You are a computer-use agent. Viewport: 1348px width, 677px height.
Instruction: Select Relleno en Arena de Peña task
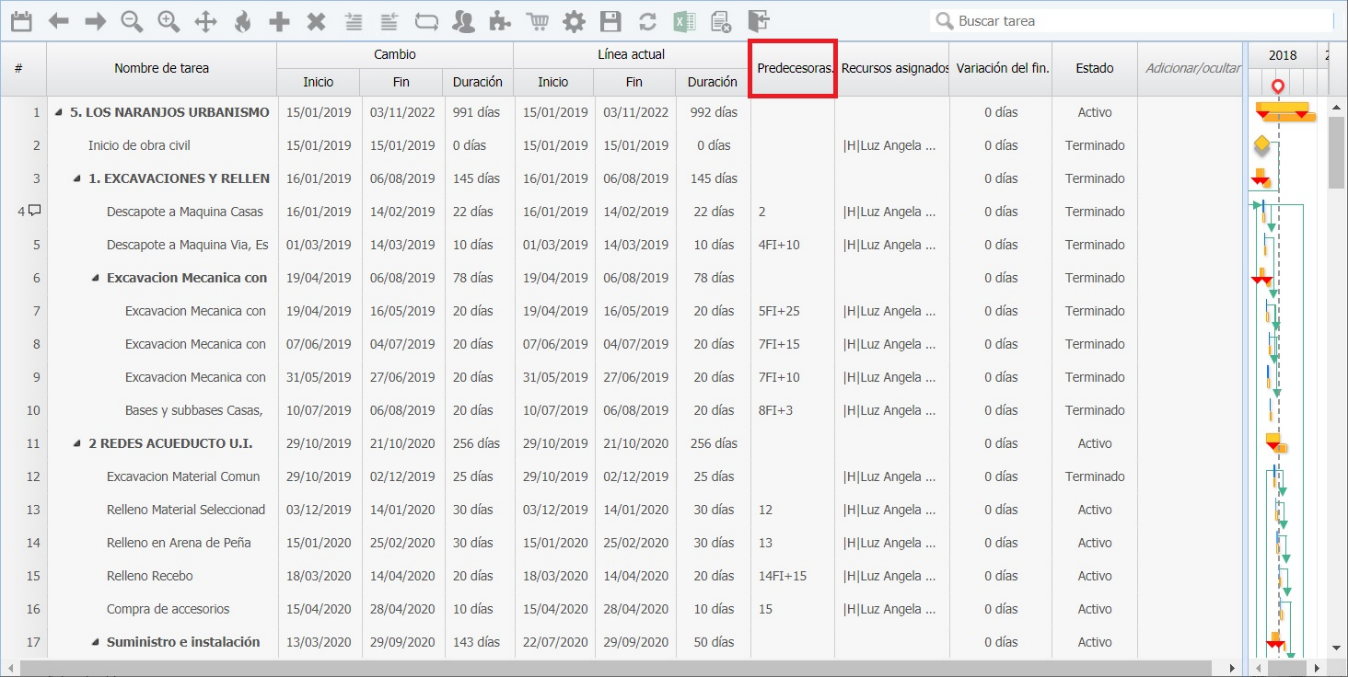click(x=179, y=543)
